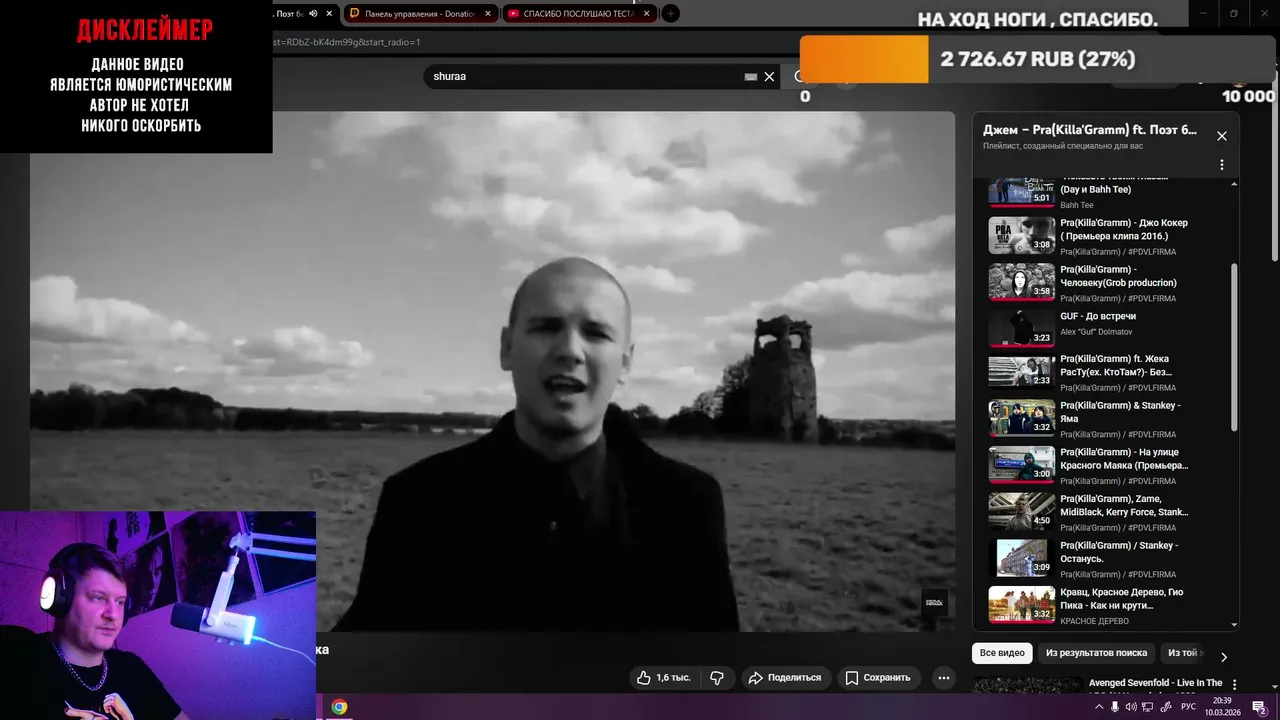Click the Джем playlist title
The width and height of the screenshot is (1280, 720).
pyautogui.click(x=1090, y=130)
